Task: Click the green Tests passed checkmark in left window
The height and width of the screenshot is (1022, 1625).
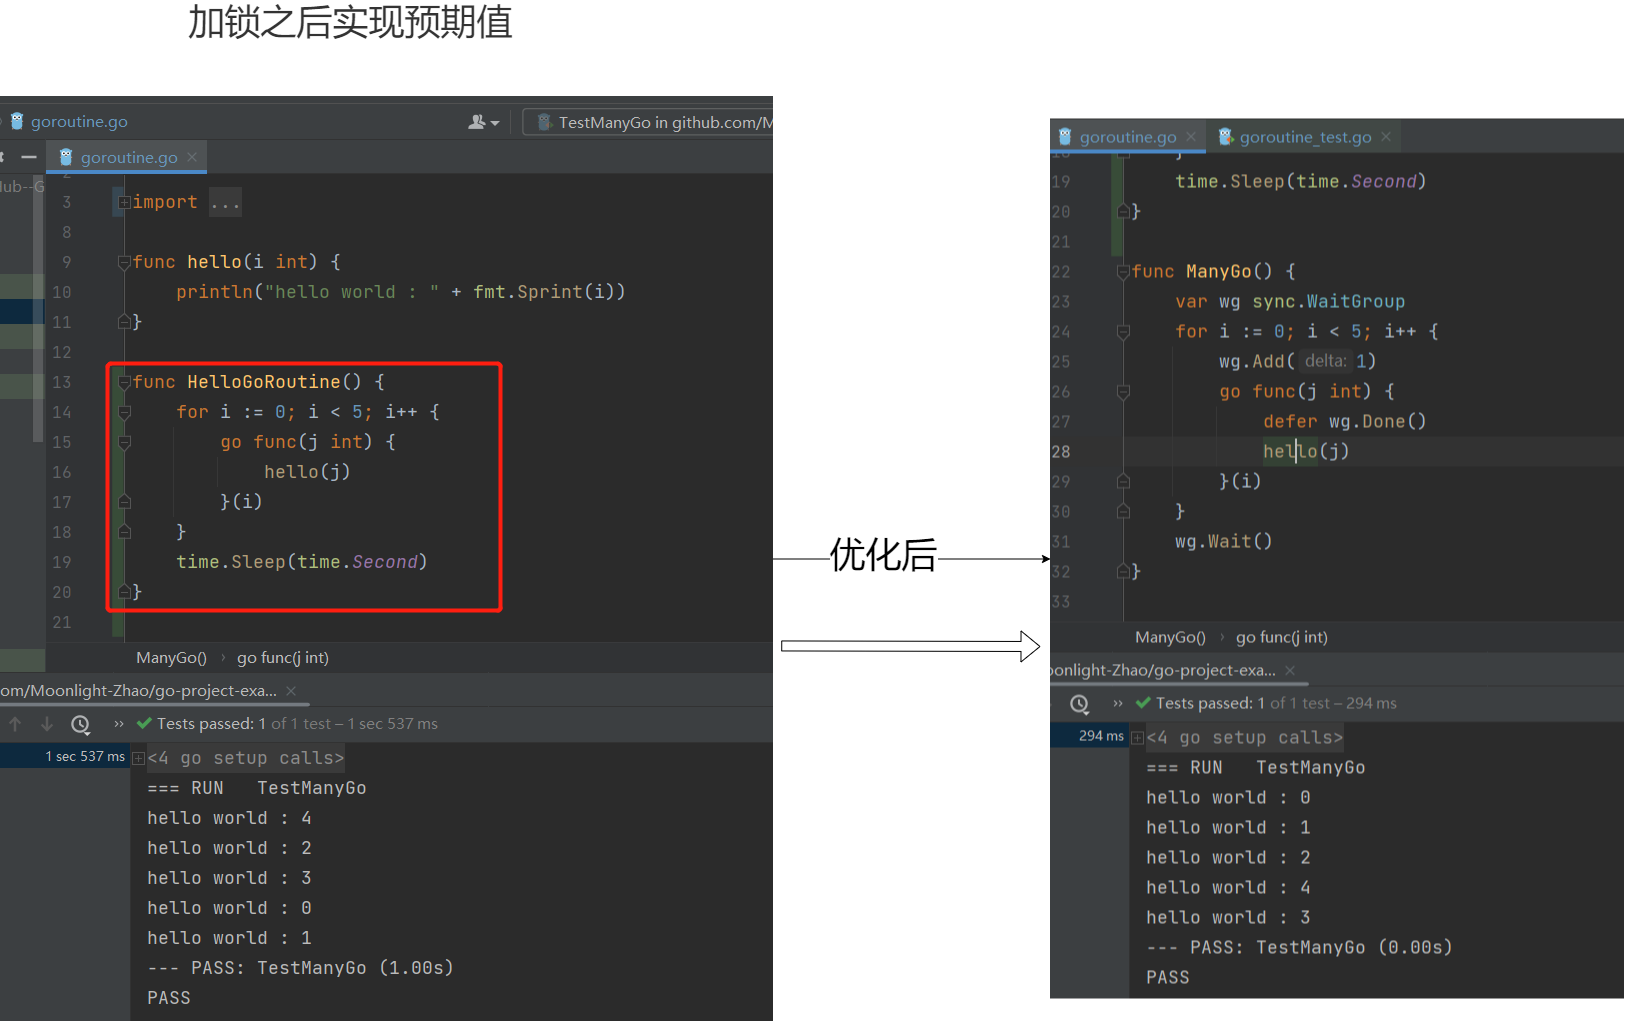Action: [x=144, y=724]
